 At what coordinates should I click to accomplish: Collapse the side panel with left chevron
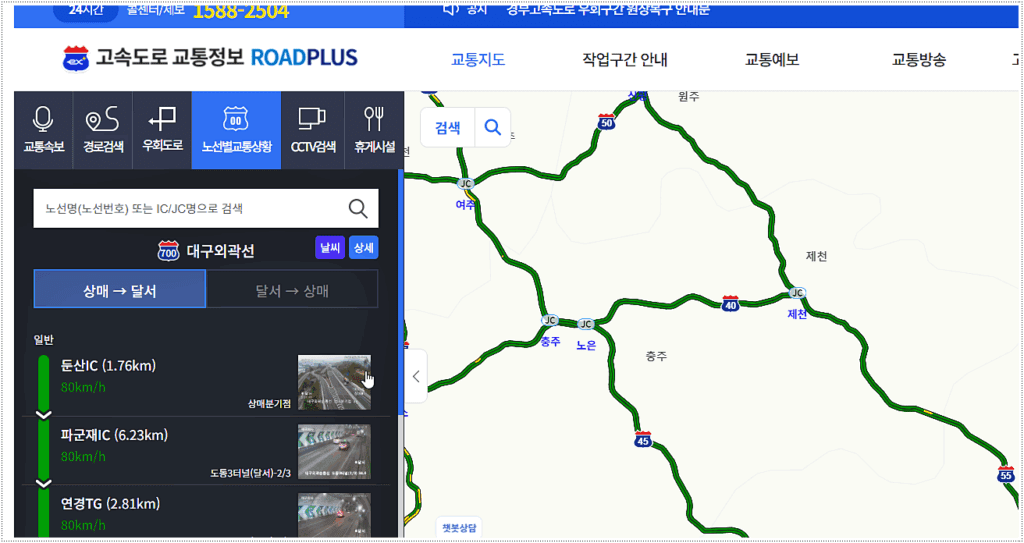416,376
